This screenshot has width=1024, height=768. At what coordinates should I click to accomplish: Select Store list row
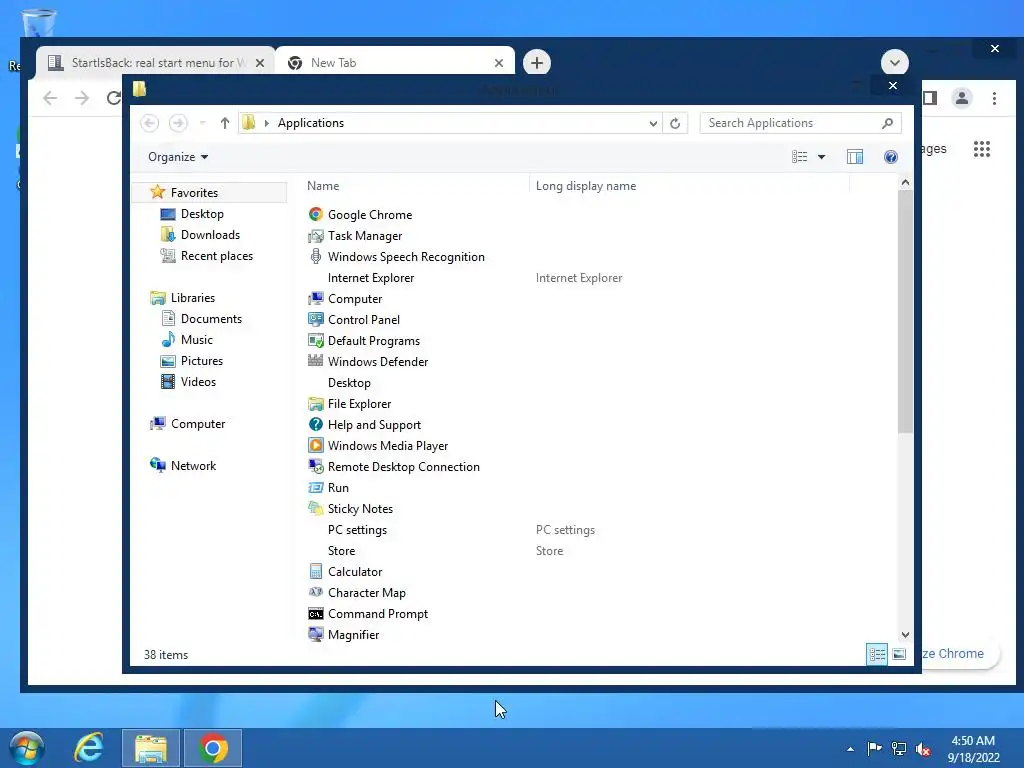point(341,551)
